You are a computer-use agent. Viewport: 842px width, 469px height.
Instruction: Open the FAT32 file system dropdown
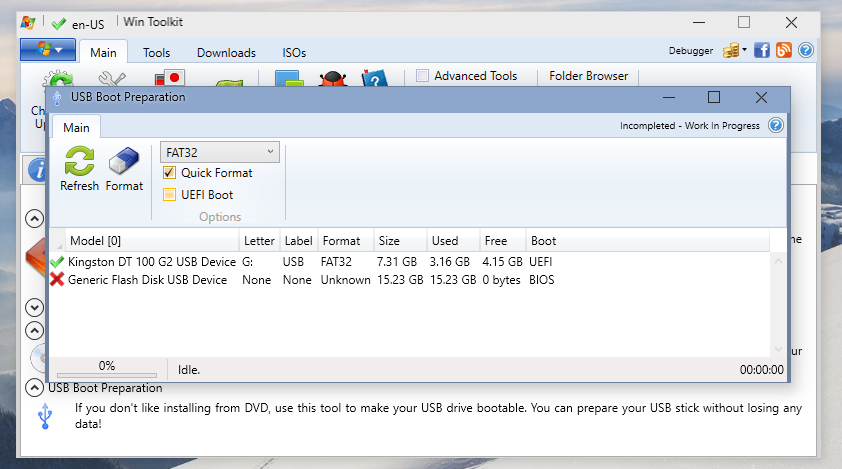click(x=219, y=152)
